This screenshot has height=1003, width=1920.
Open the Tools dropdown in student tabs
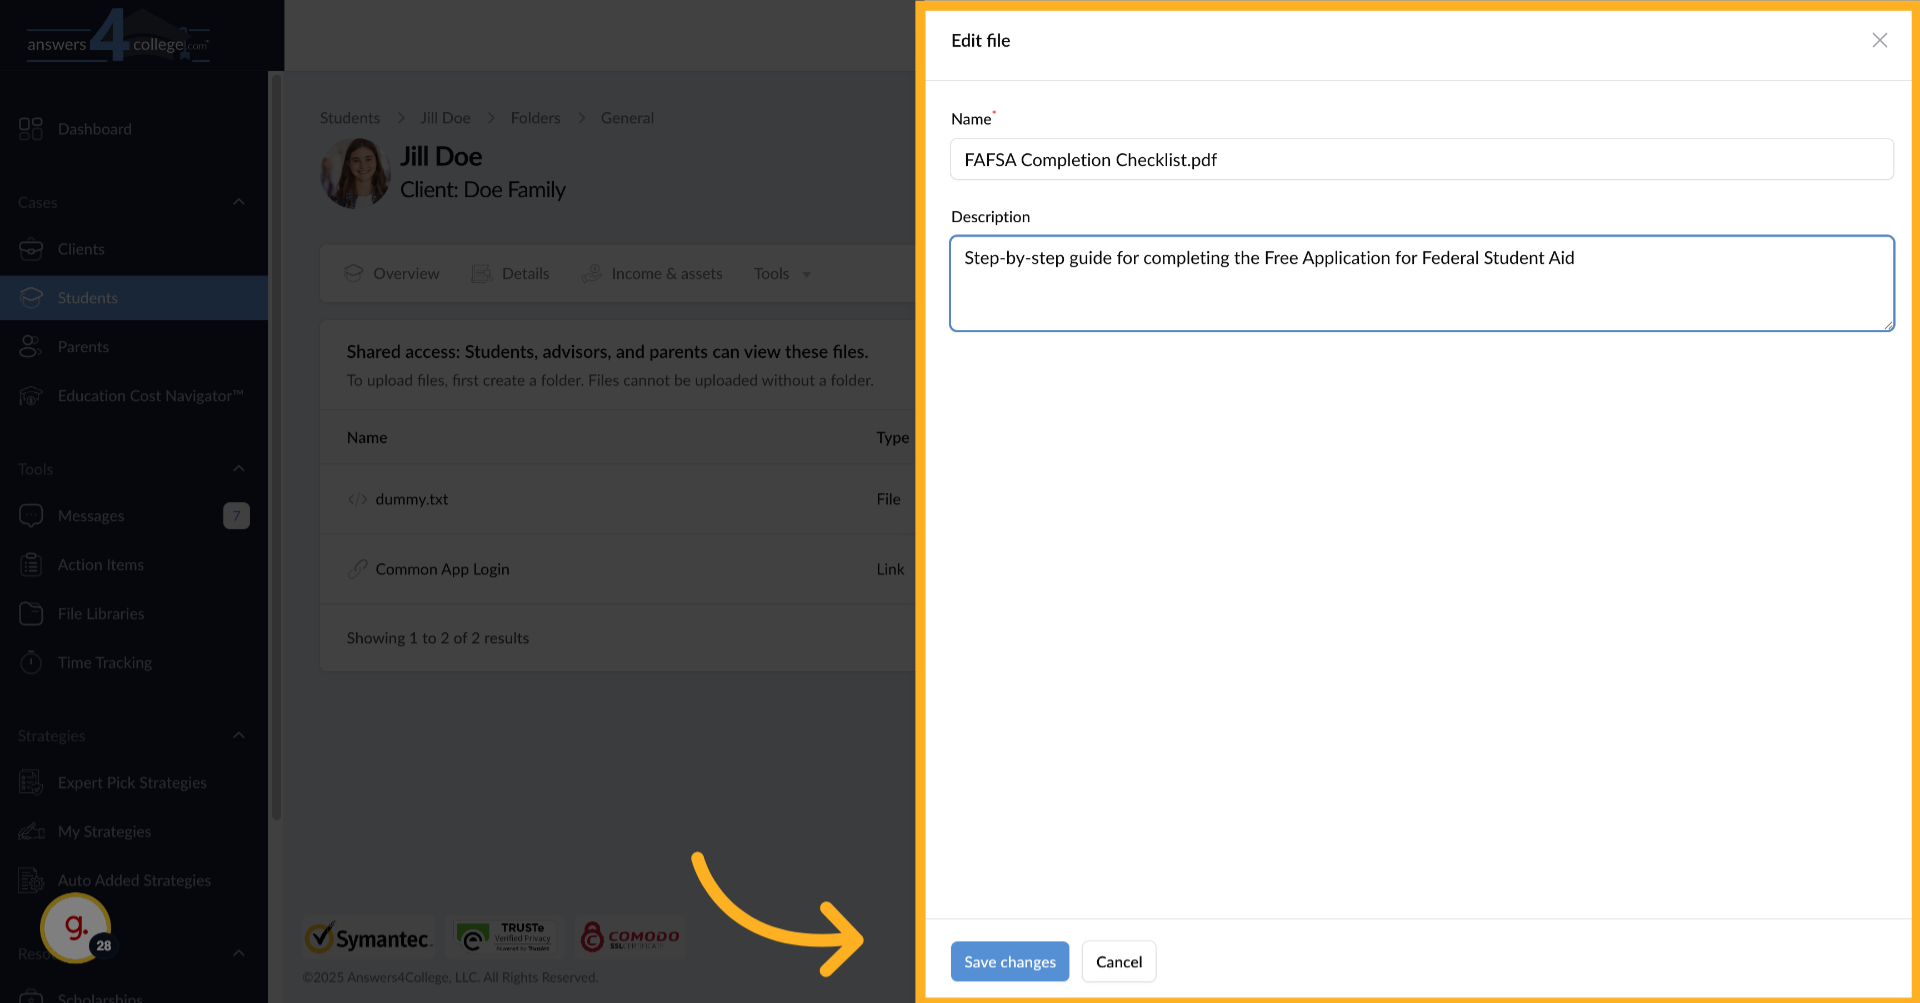[782, 274]
